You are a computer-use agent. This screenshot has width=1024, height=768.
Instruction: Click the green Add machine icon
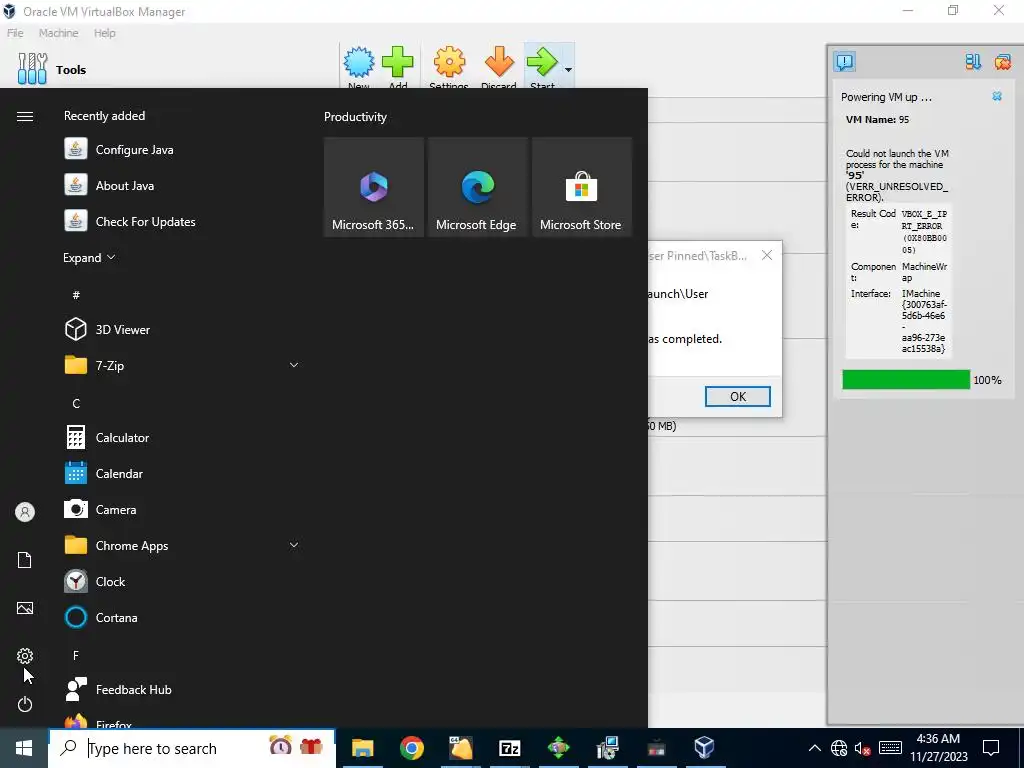397,66
